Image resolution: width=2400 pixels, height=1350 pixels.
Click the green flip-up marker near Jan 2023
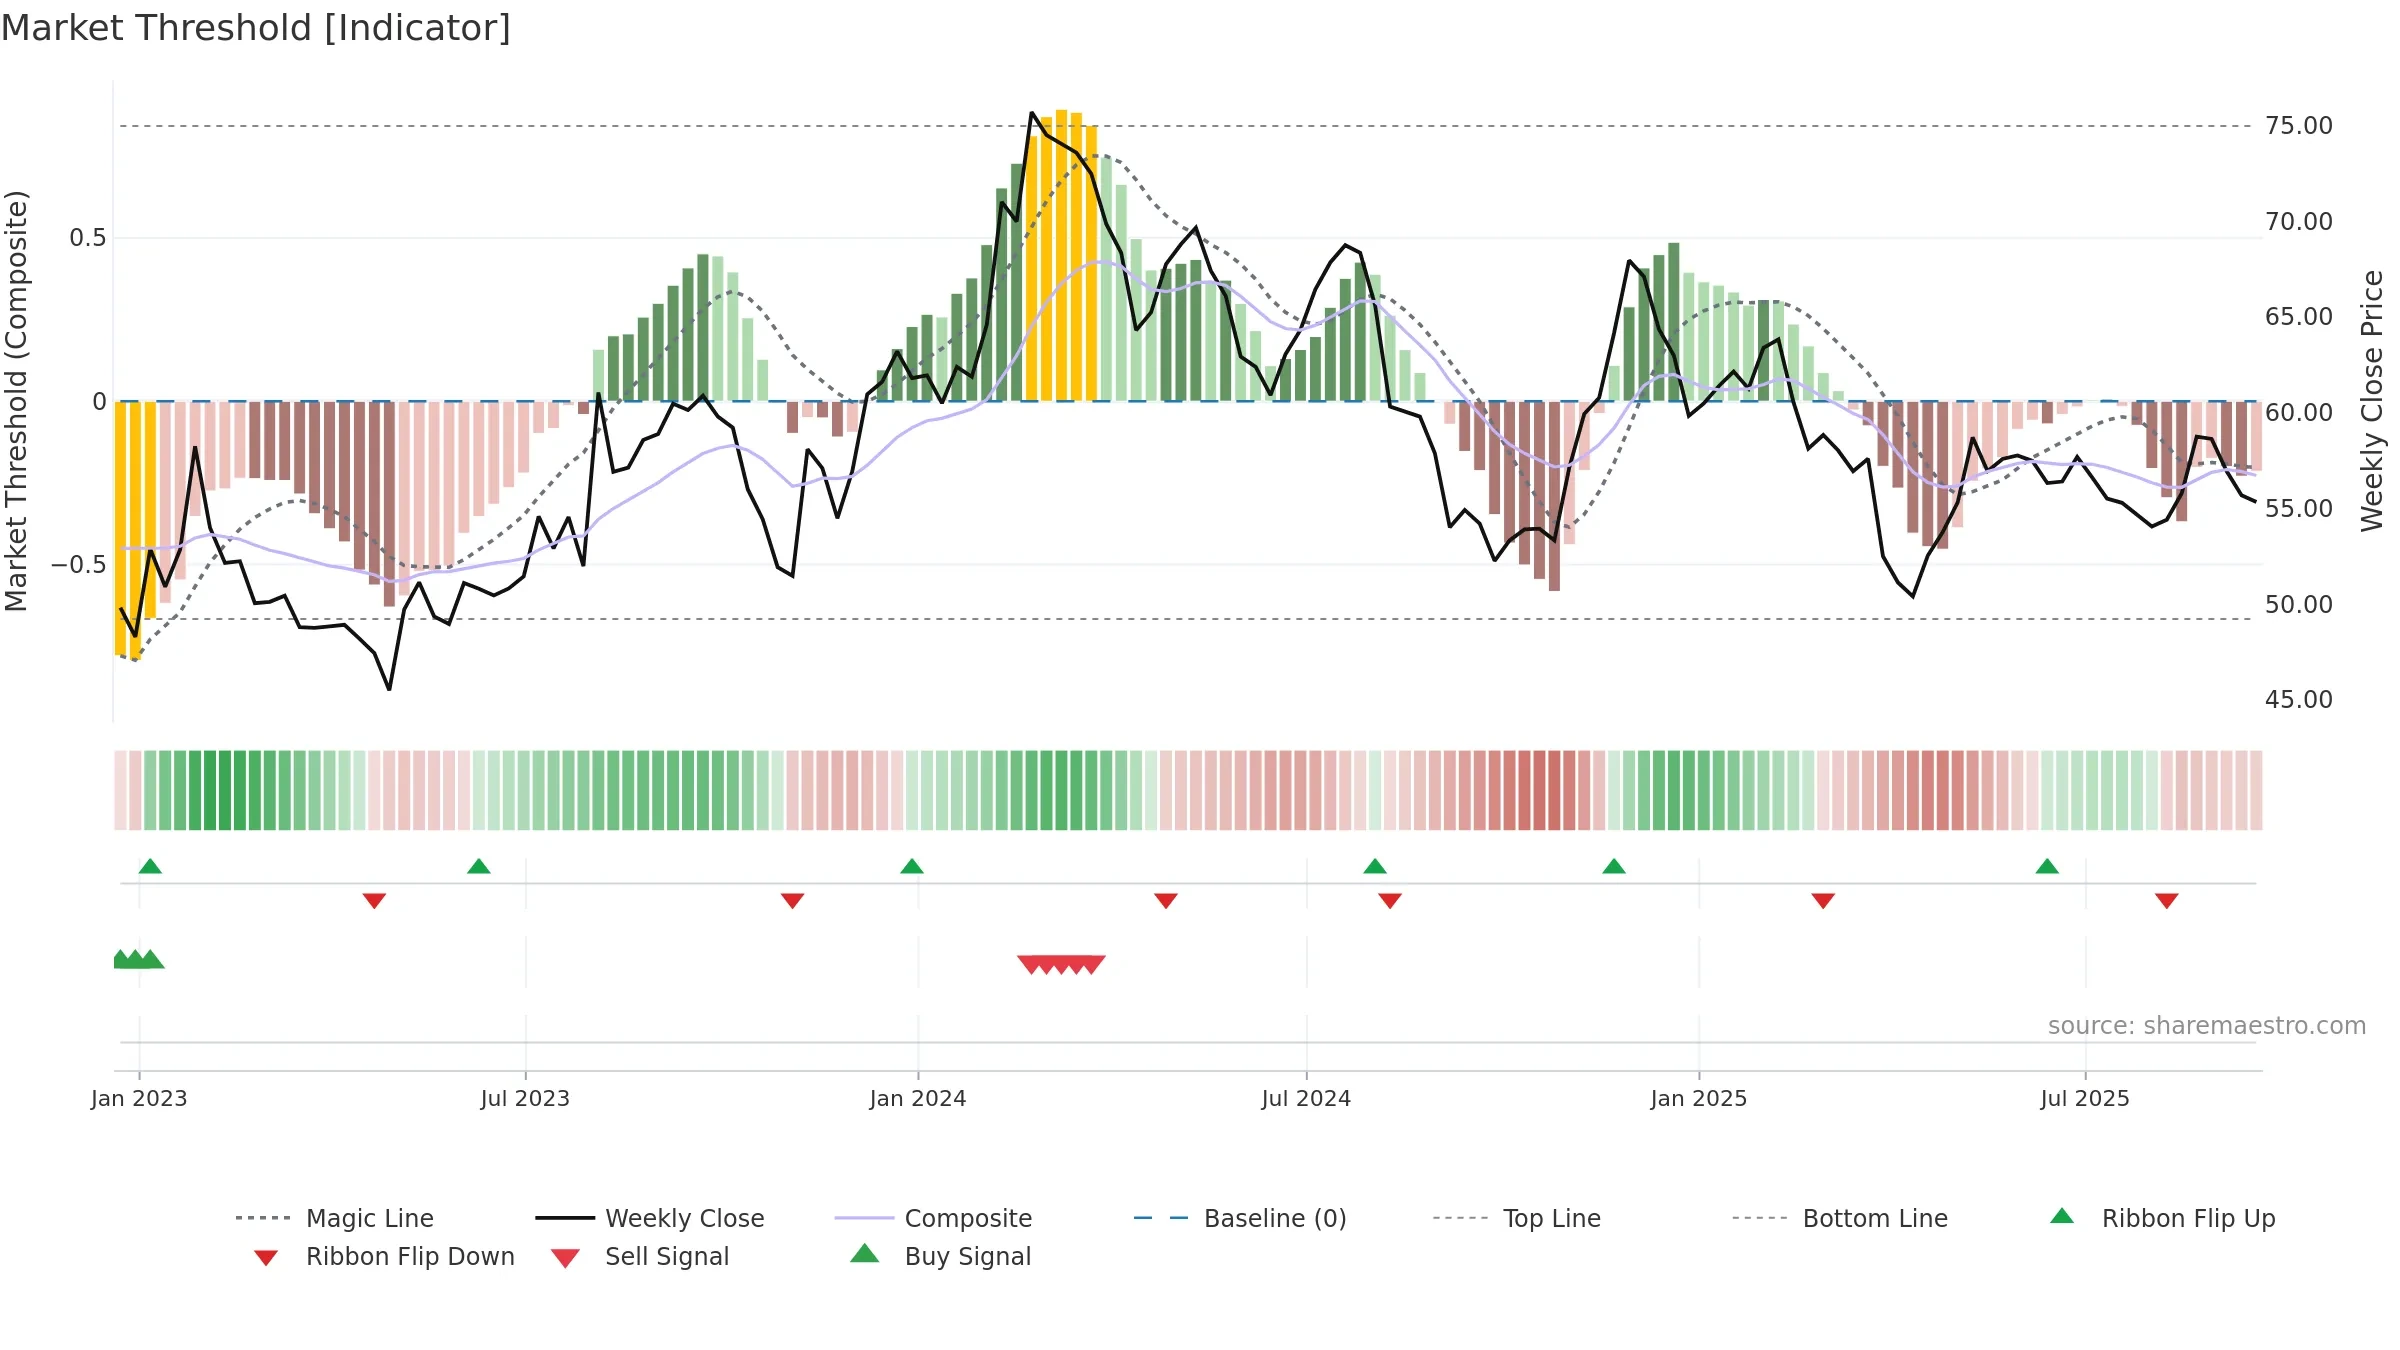(x=150, y=866)
